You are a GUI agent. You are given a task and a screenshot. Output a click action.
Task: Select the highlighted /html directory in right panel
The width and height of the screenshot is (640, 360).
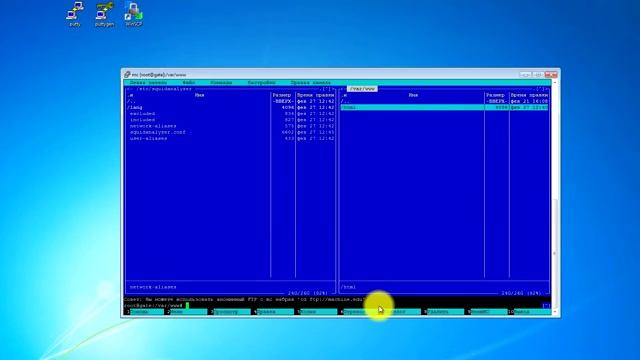pos(444,107)
